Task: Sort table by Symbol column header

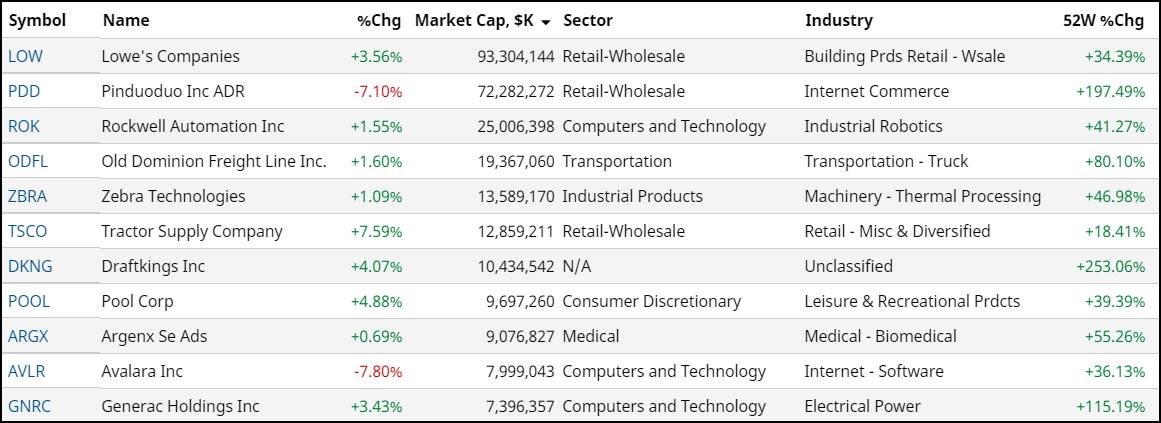Action: point(37,20)
